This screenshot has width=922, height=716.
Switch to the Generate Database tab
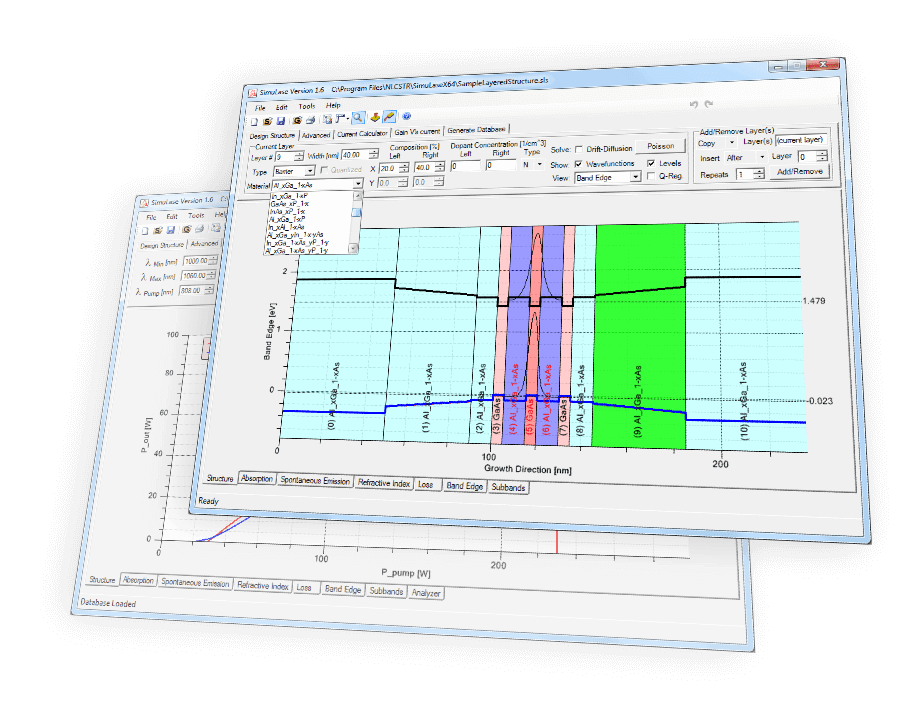(x=476, y=130)
